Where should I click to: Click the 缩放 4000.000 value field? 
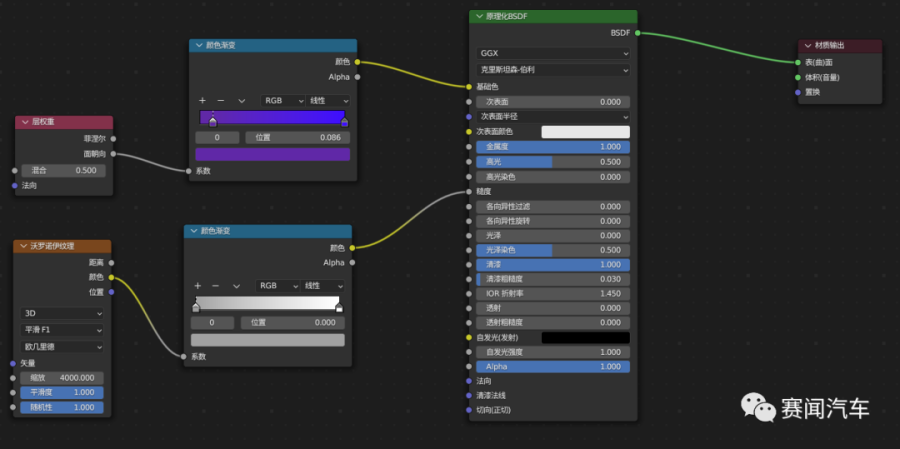62,378
